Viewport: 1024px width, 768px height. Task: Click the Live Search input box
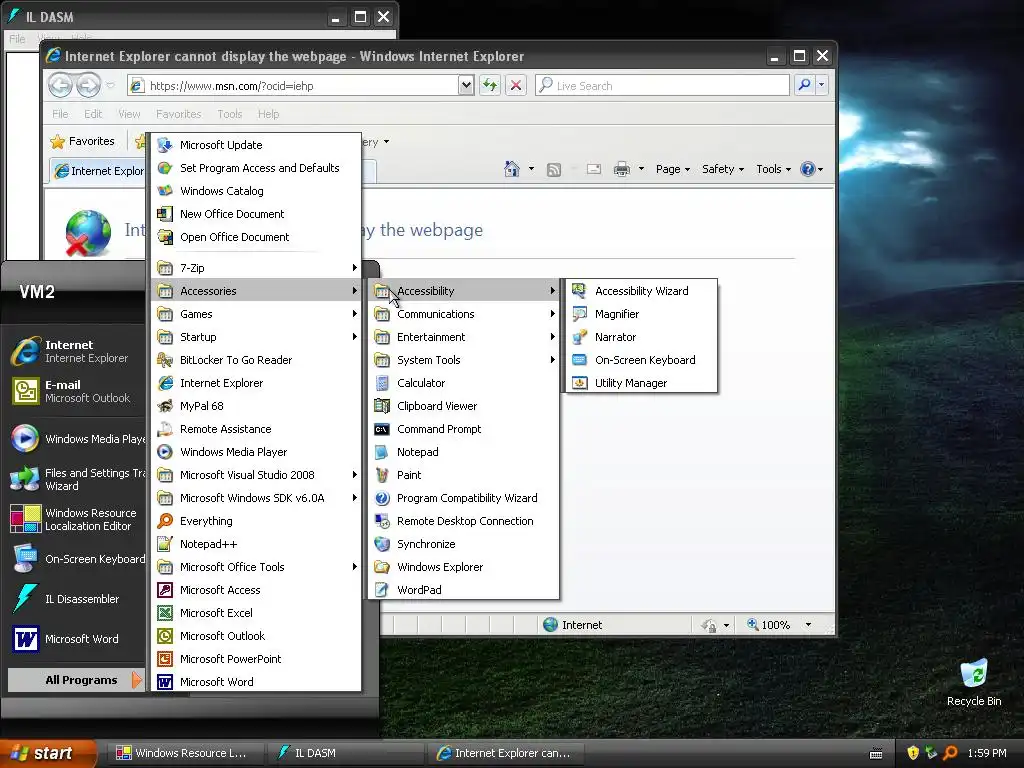click(x=662, y=86)
